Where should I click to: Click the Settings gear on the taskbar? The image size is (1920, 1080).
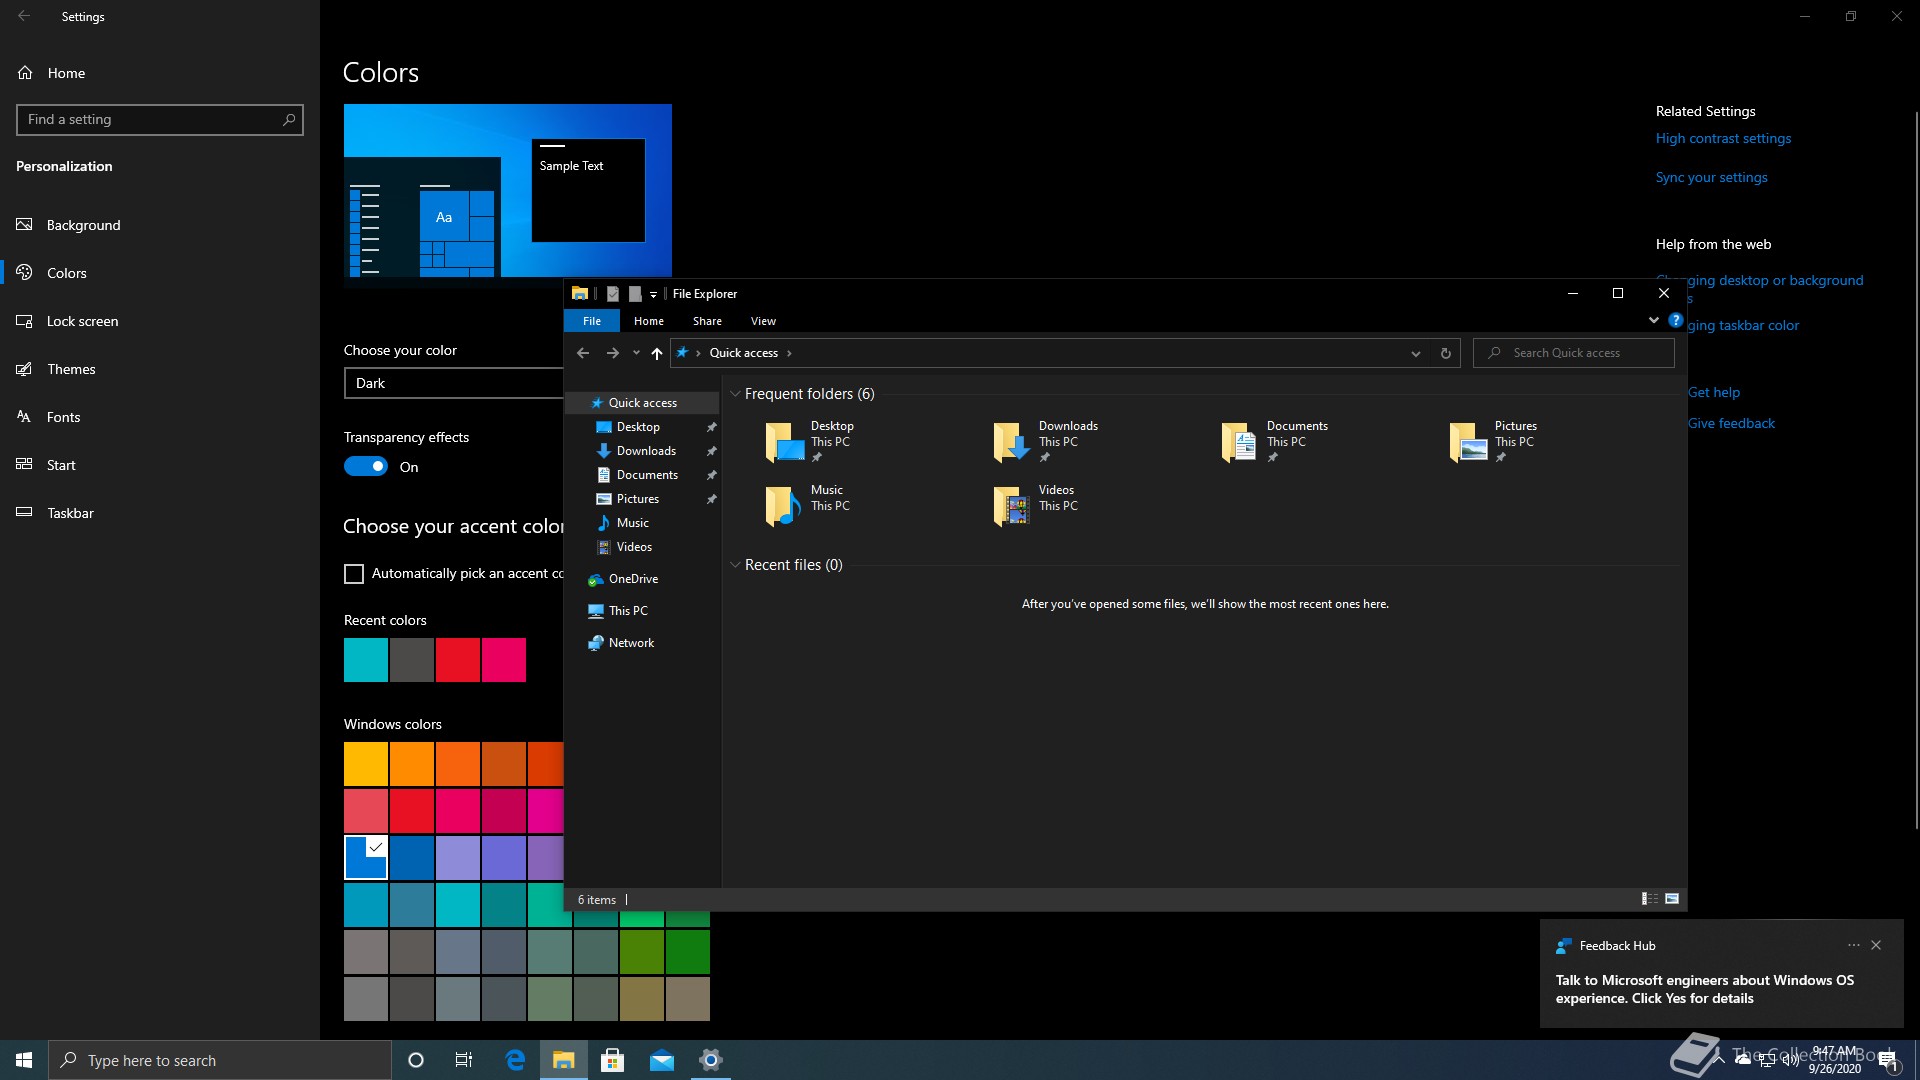click(711, 1060)
